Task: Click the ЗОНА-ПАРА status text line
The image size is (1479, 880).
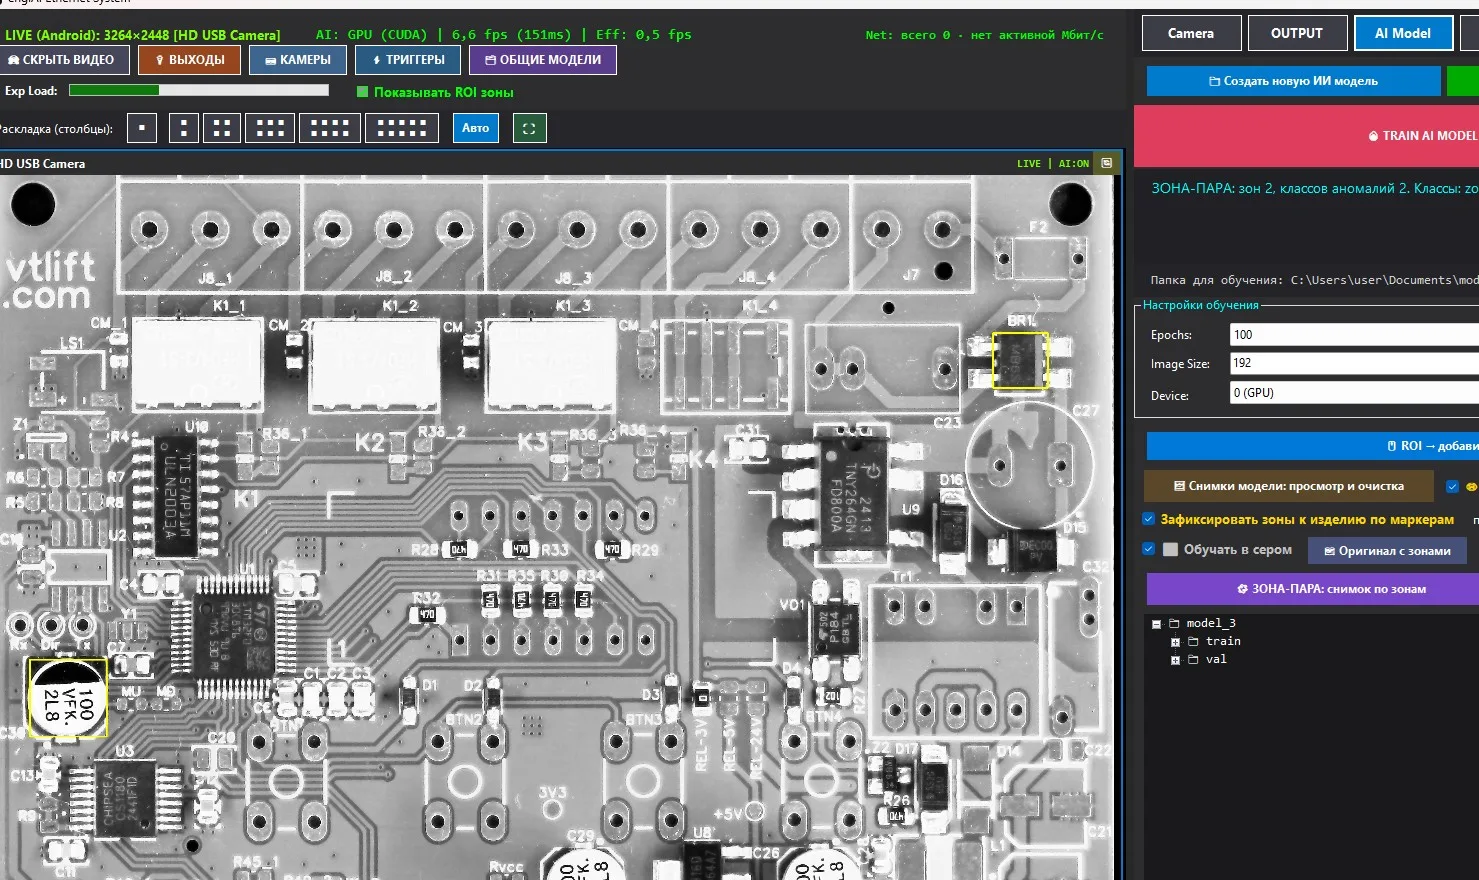Action: (x=1314, y=188)
